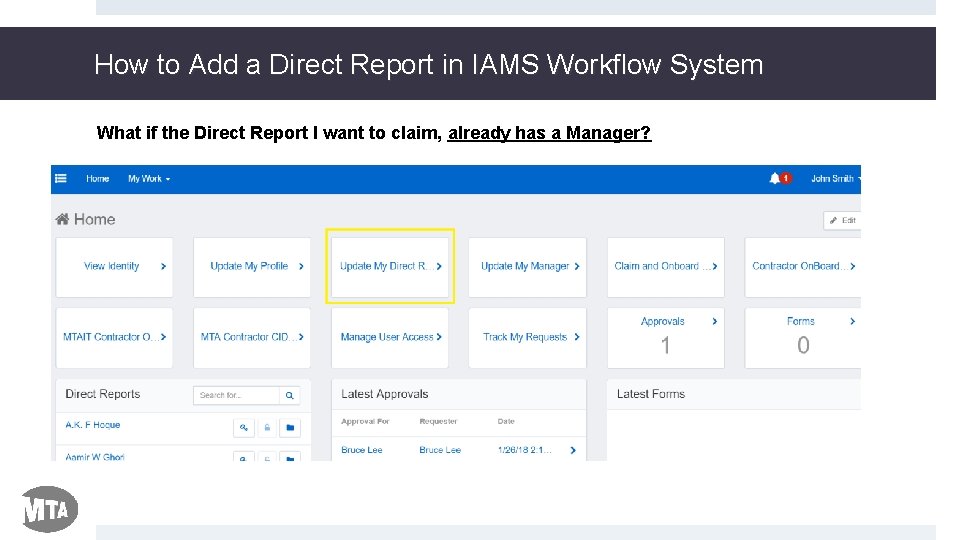The image size is (960, 540).
Task: Click the 1/26/18 date cell
Action: (525, 450)
